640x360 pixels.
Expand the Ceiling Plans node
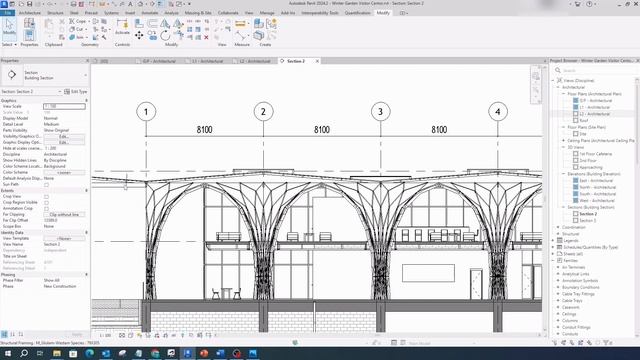click(564, 140)
